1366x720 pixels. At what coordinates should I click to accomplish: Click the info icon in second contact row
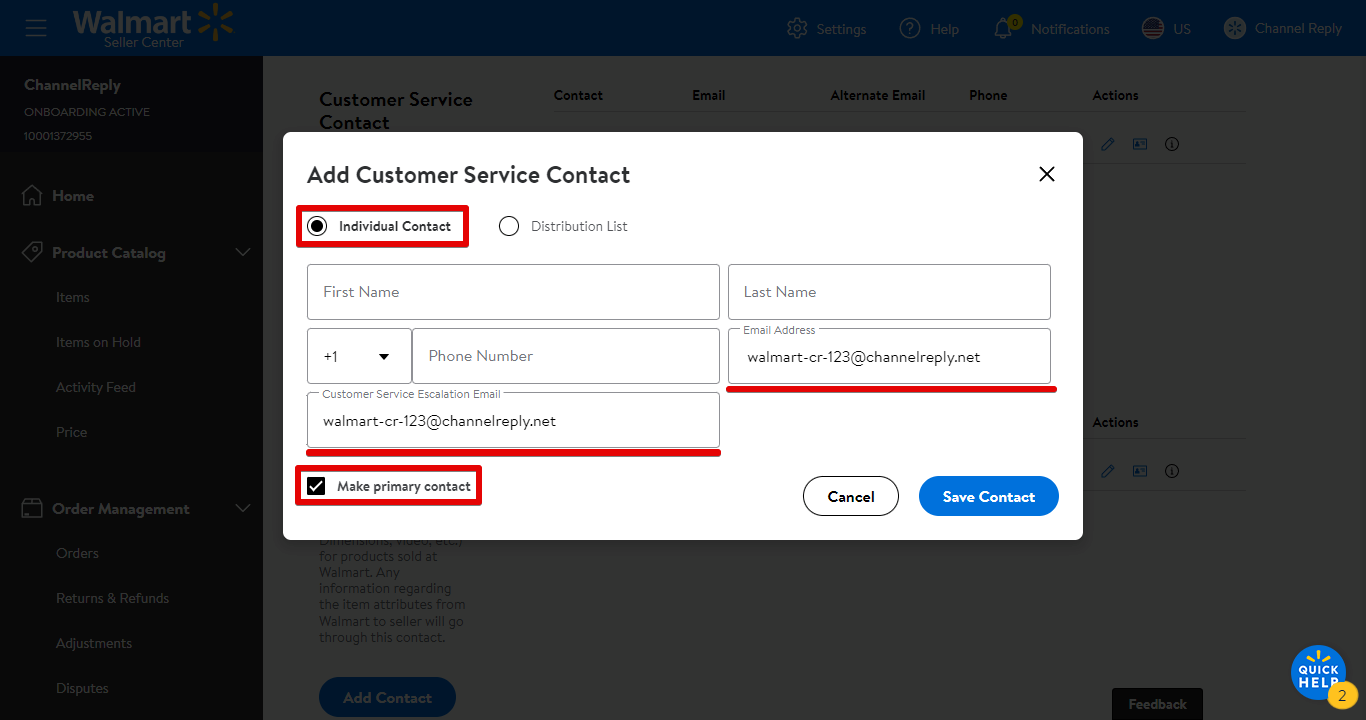(1172, 471)
